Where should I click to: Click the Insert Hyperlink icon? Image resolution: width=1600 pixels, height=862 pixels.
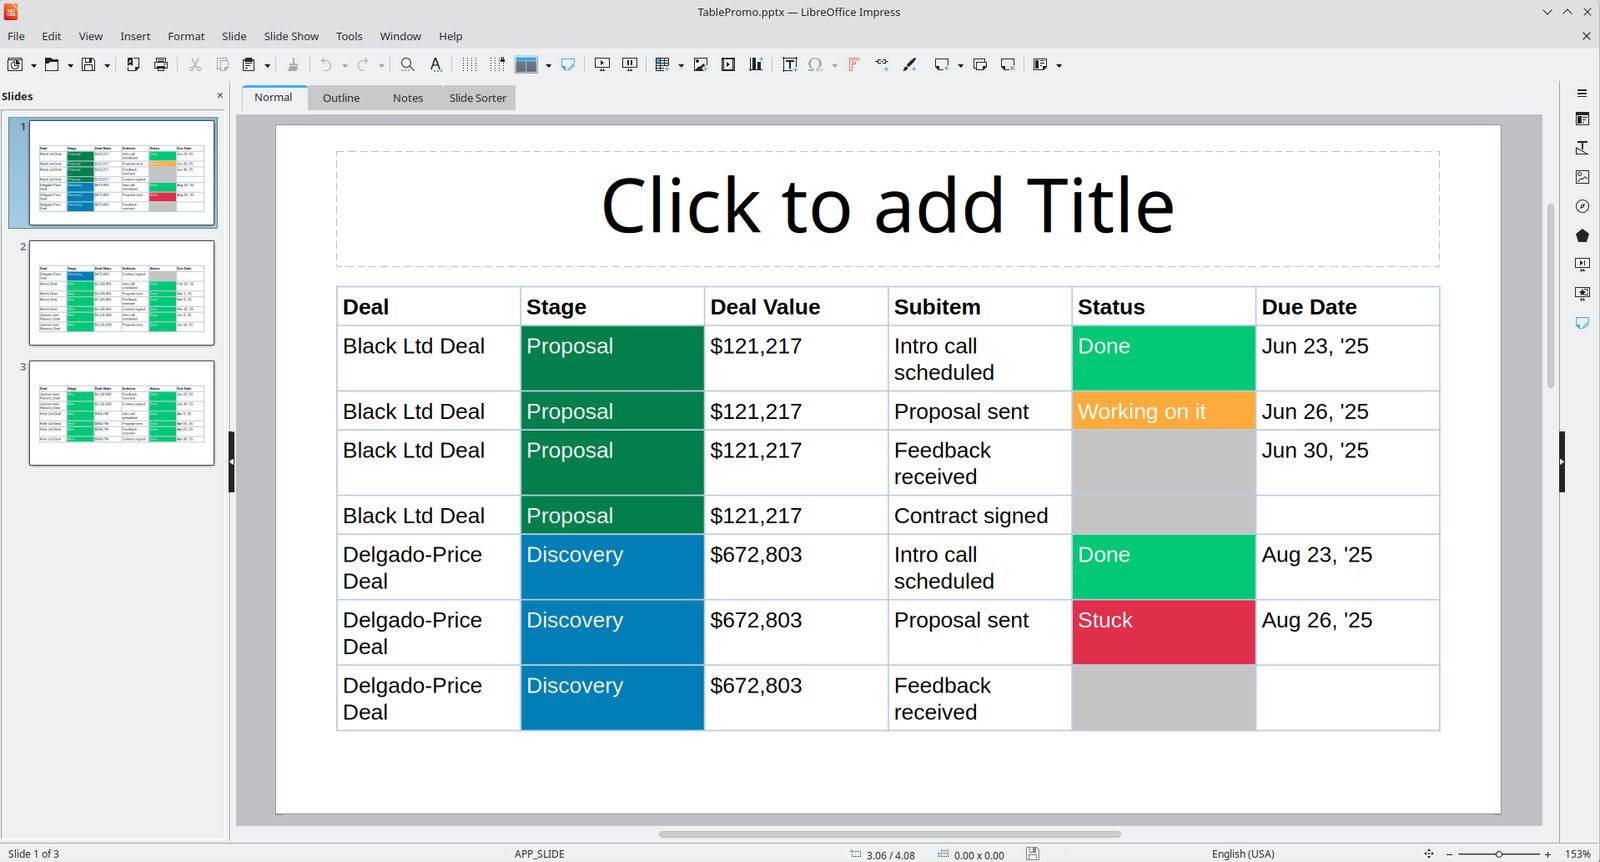click(x=882, y=64)
